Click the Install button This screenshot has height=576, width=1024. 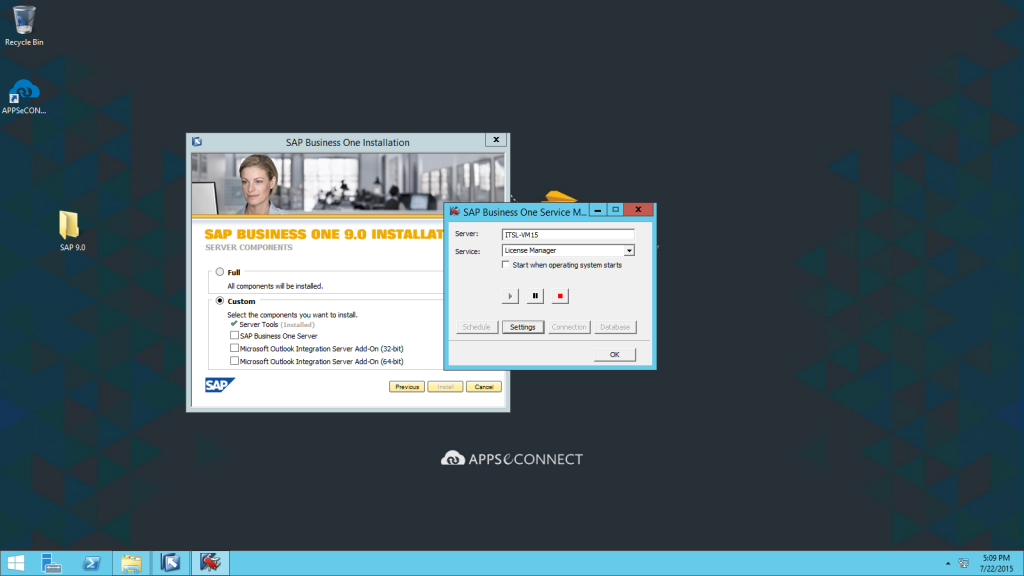(x=445, y=387)
